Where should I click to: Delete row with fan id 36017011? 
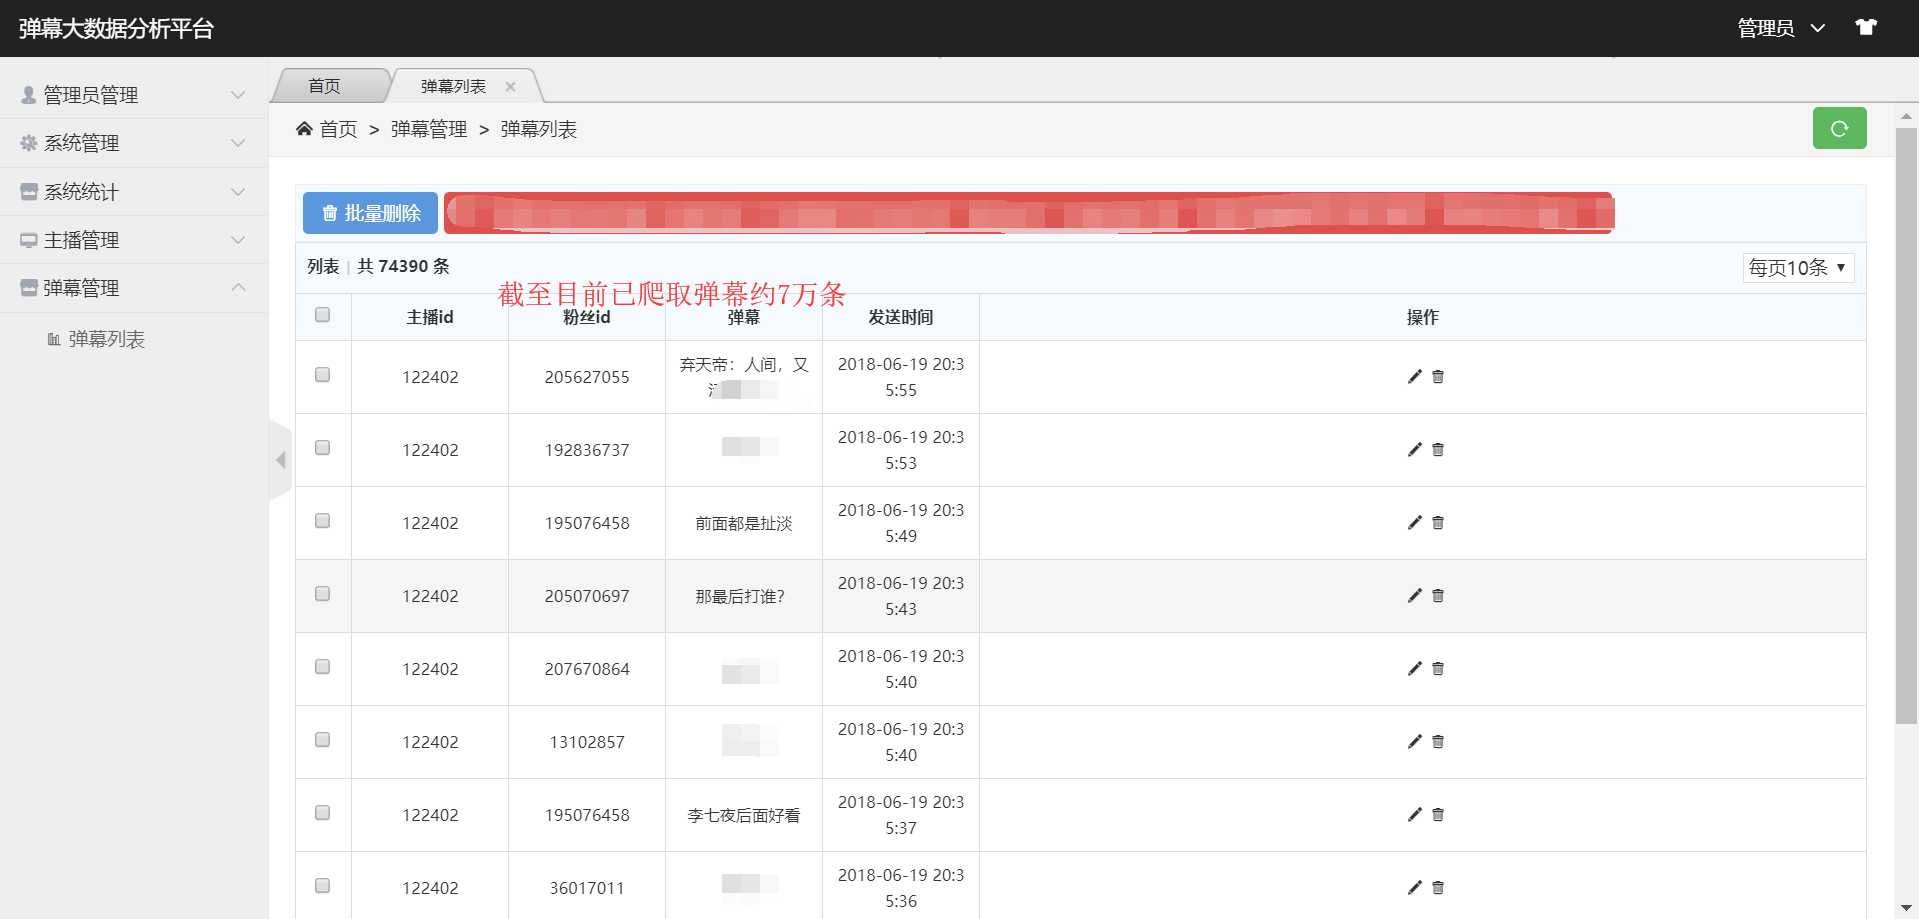click(x=1438, y=888)
